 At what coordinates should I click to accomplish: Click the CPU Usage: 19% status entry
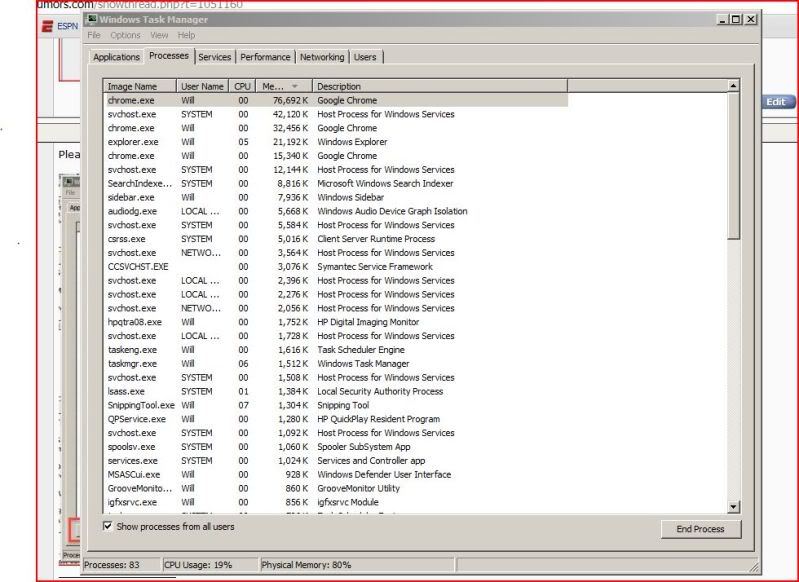tap(210, 565)
